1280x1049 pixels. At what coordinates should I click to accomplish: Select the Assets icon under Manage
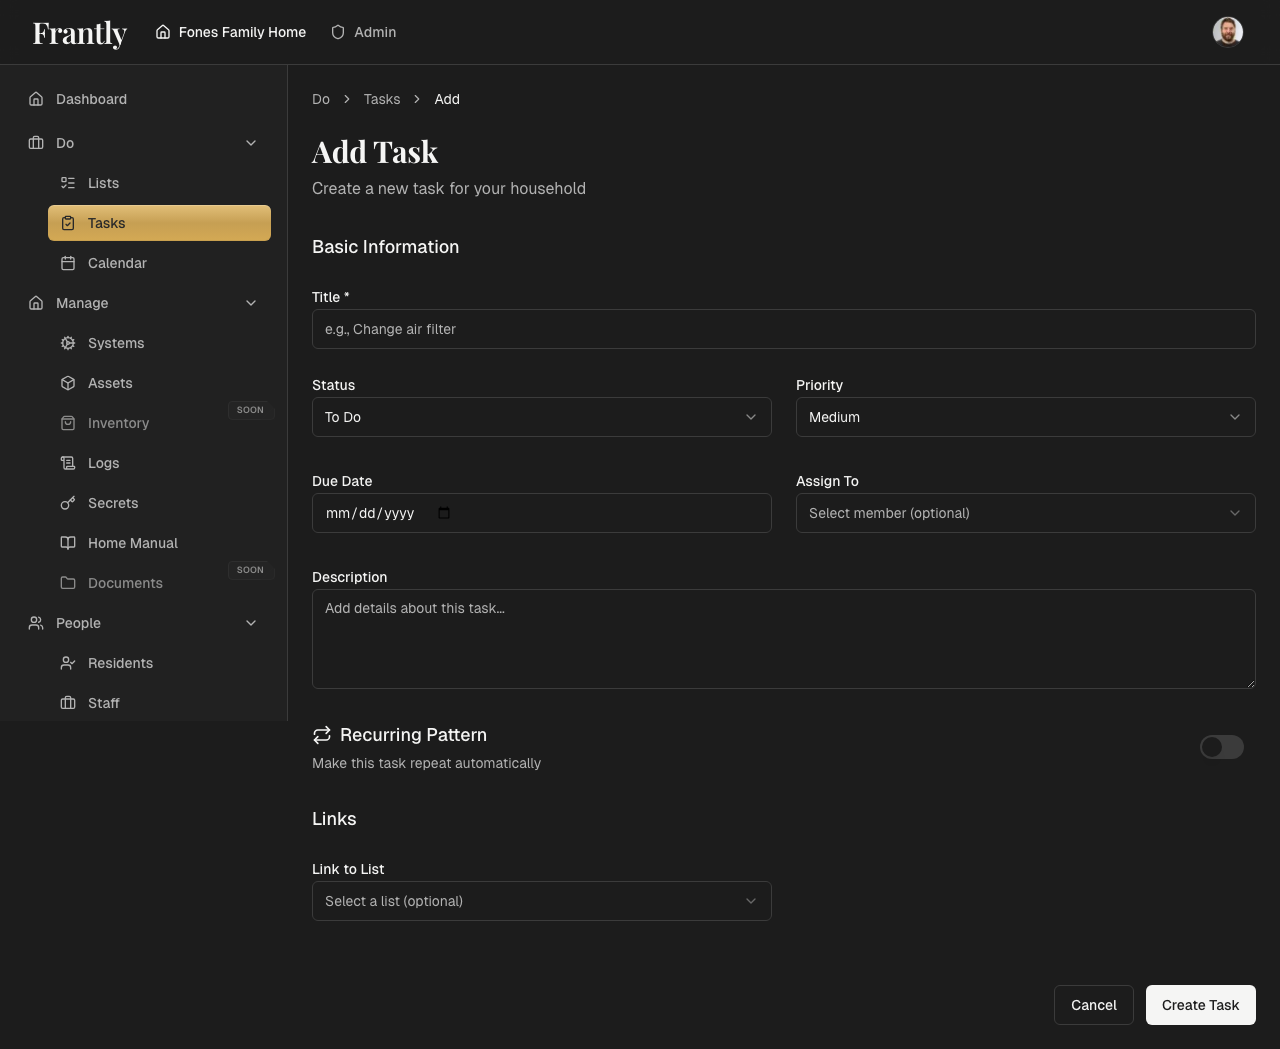(x=67, y=383)
